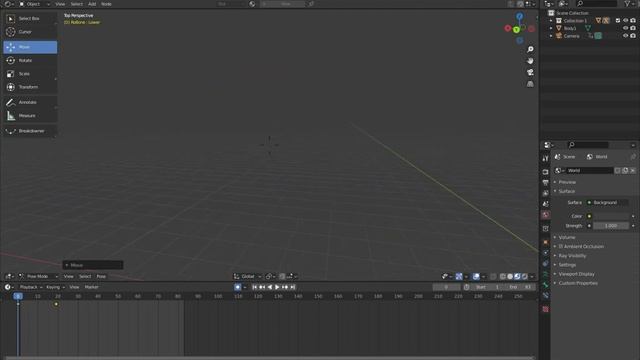The width and height of the screenshot is (640, 360).
Task: Toggle render camera icon for Camera row
Action: 633,36
